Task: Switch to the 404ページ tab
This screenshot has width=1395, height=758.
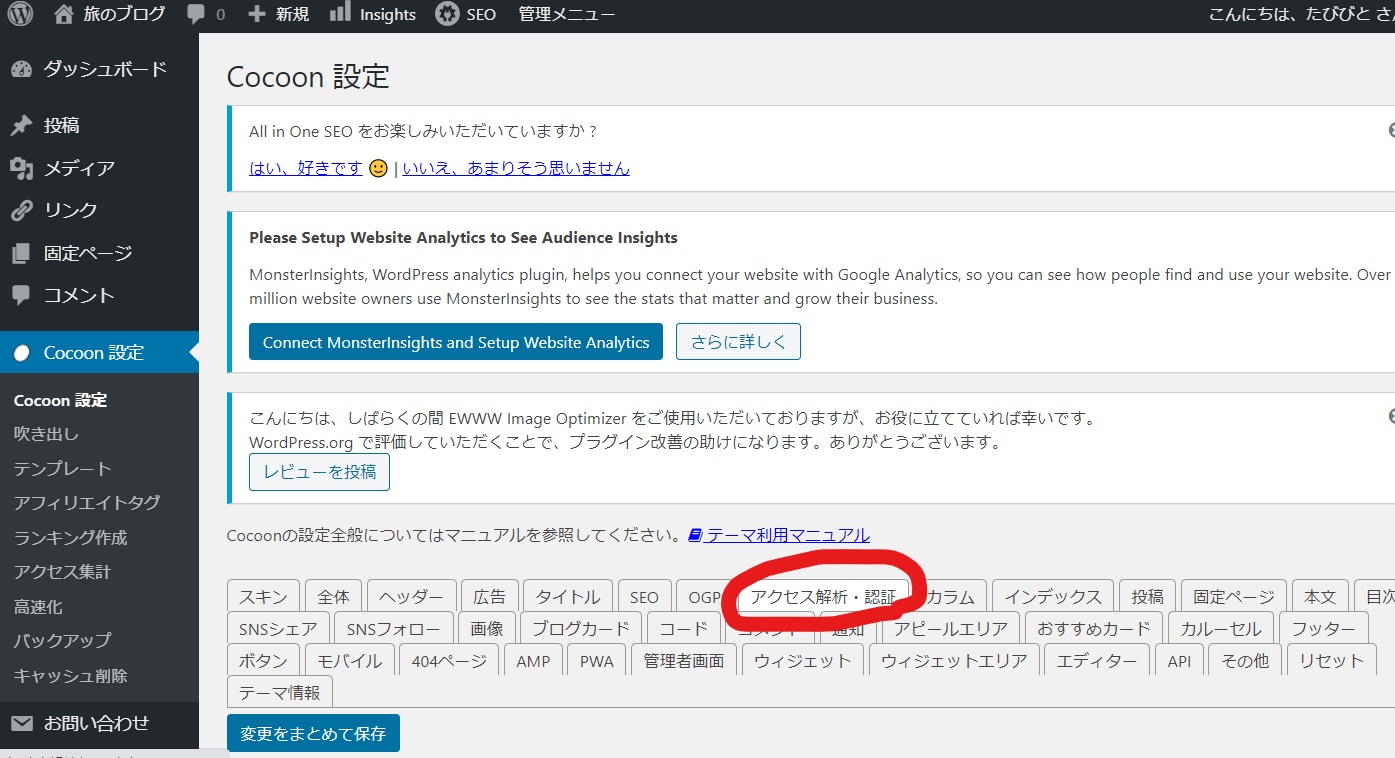Action: tap(449, 661)
